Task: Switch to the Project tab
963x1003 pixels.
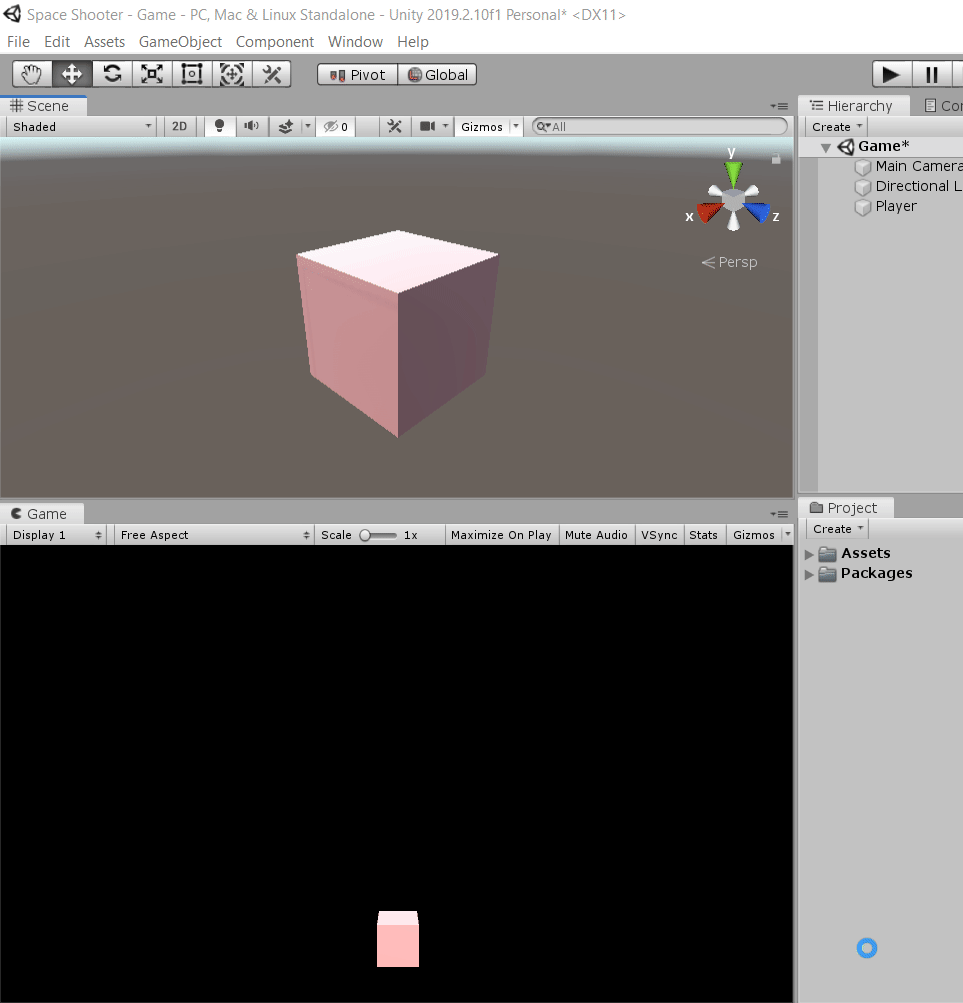Action: click(844, 508)
